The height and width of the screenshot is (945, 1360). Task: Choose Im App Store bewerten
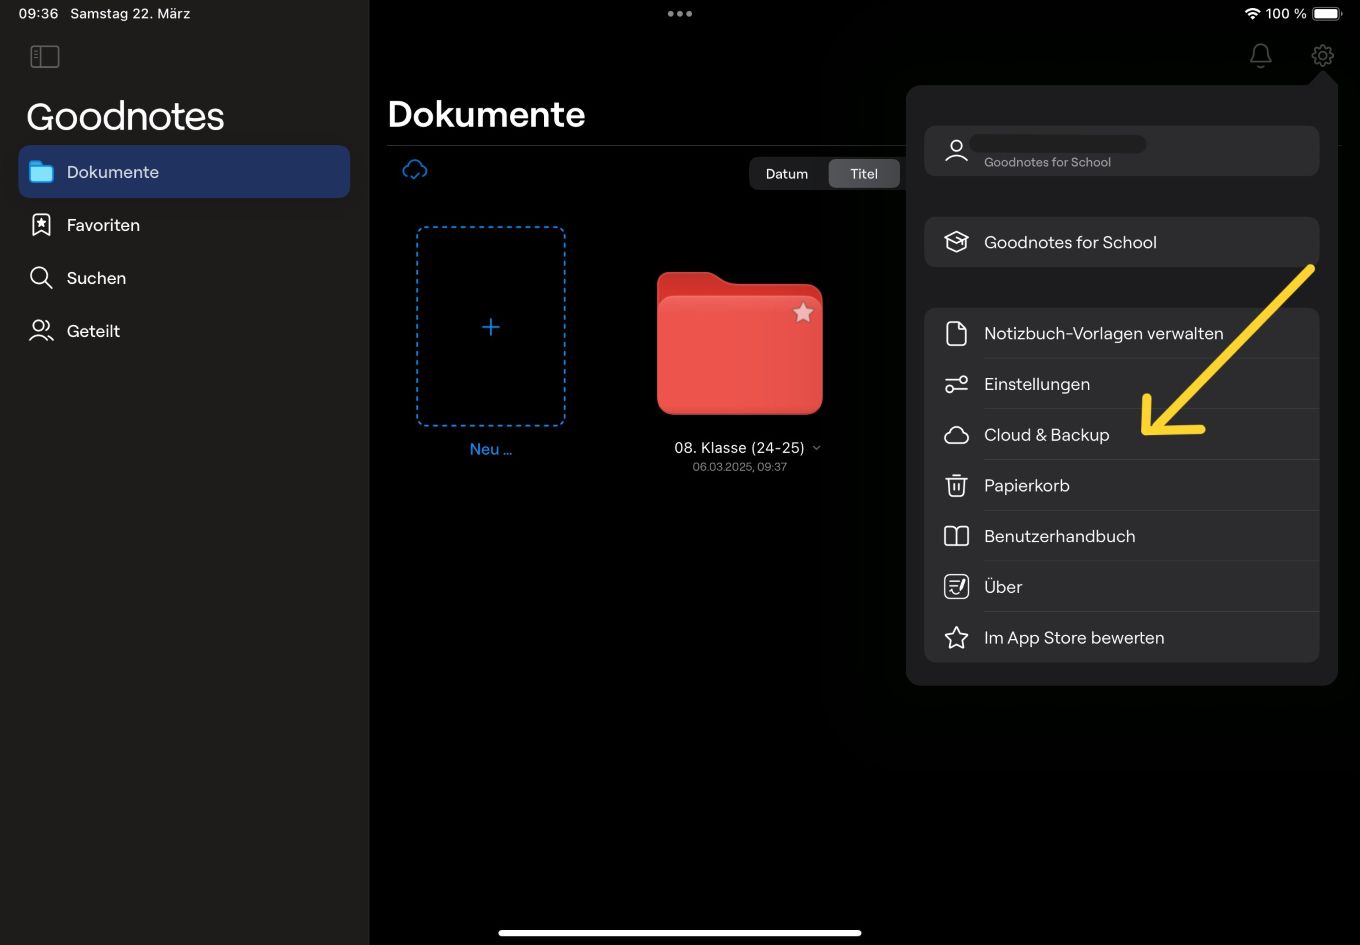pyautogui.click(x=1122, y=638)
